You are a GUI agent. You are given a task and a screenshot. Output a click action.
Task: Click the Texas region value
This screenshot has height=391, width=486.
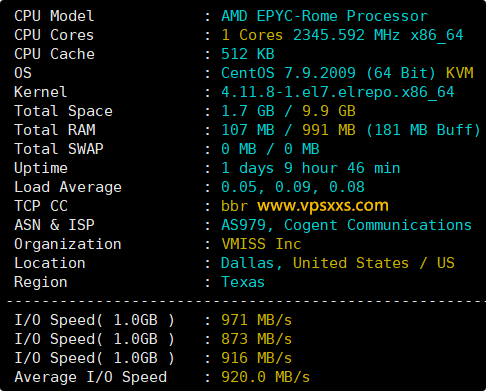pos(243,282)
